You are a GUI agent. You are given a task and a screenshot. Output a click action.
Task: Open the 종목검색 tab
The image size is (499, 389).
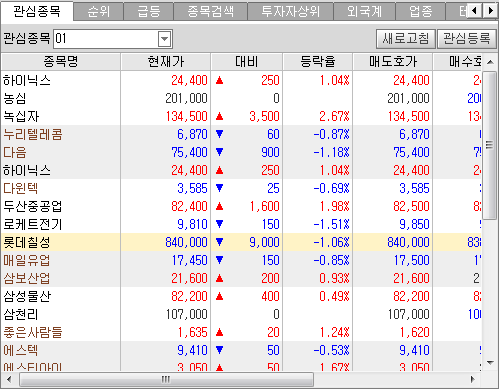(210, 12)
